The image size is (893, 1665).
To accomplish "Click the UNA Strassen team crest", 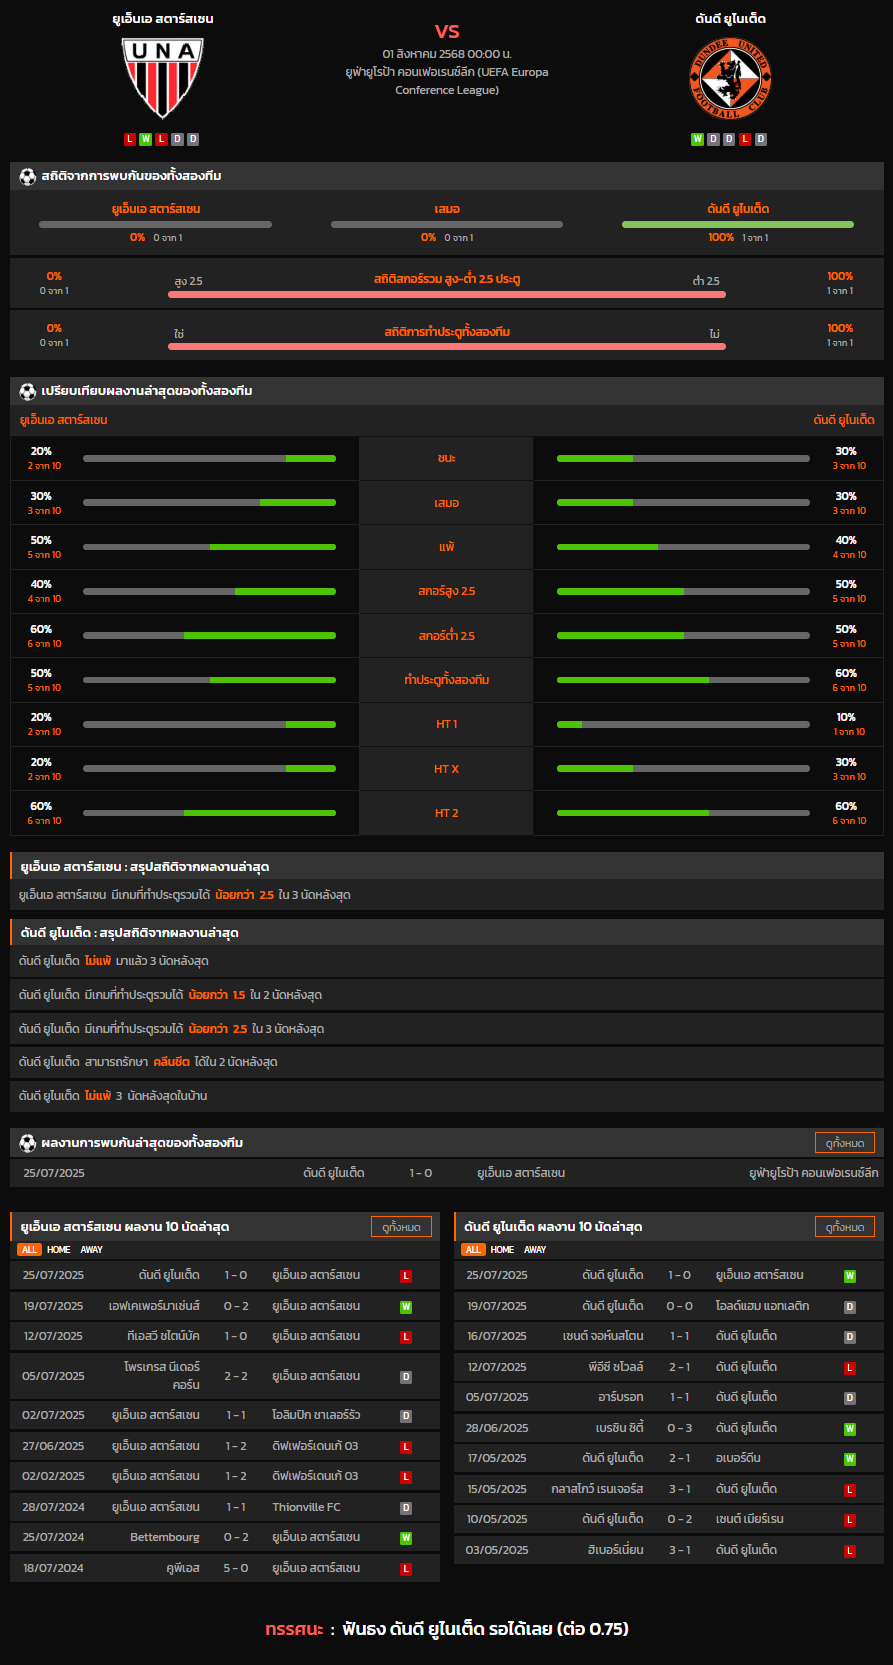I will click(x=162, y=78).
